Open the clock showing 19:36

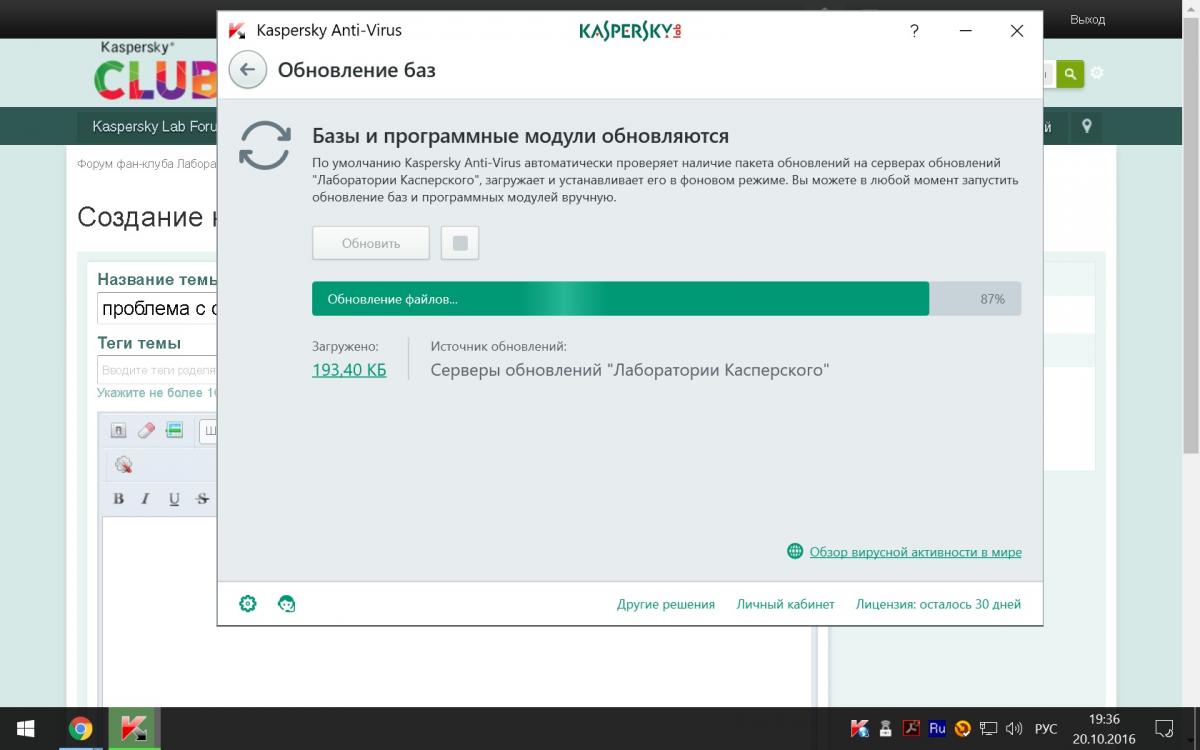1104,729
